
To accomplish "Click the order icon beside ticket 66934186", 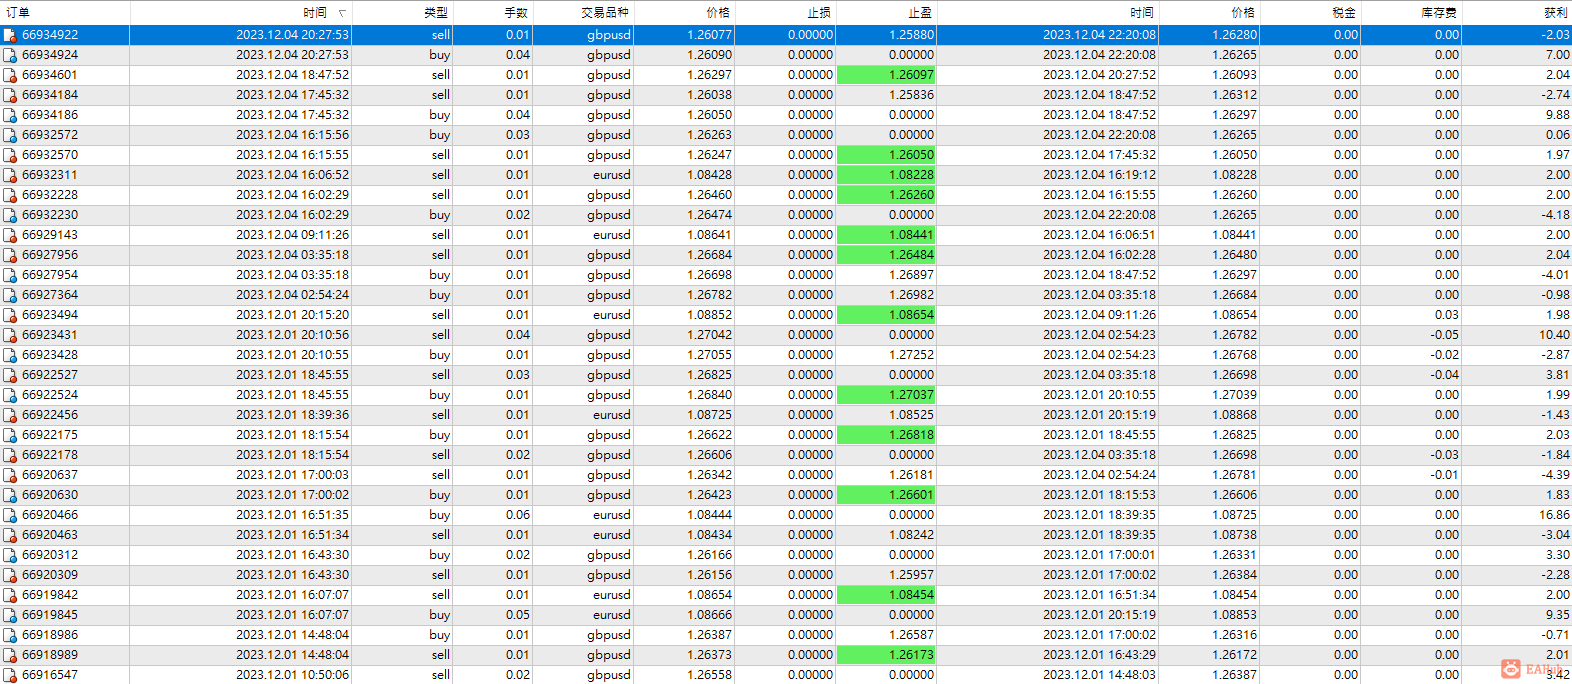I will tap(10, 115).
